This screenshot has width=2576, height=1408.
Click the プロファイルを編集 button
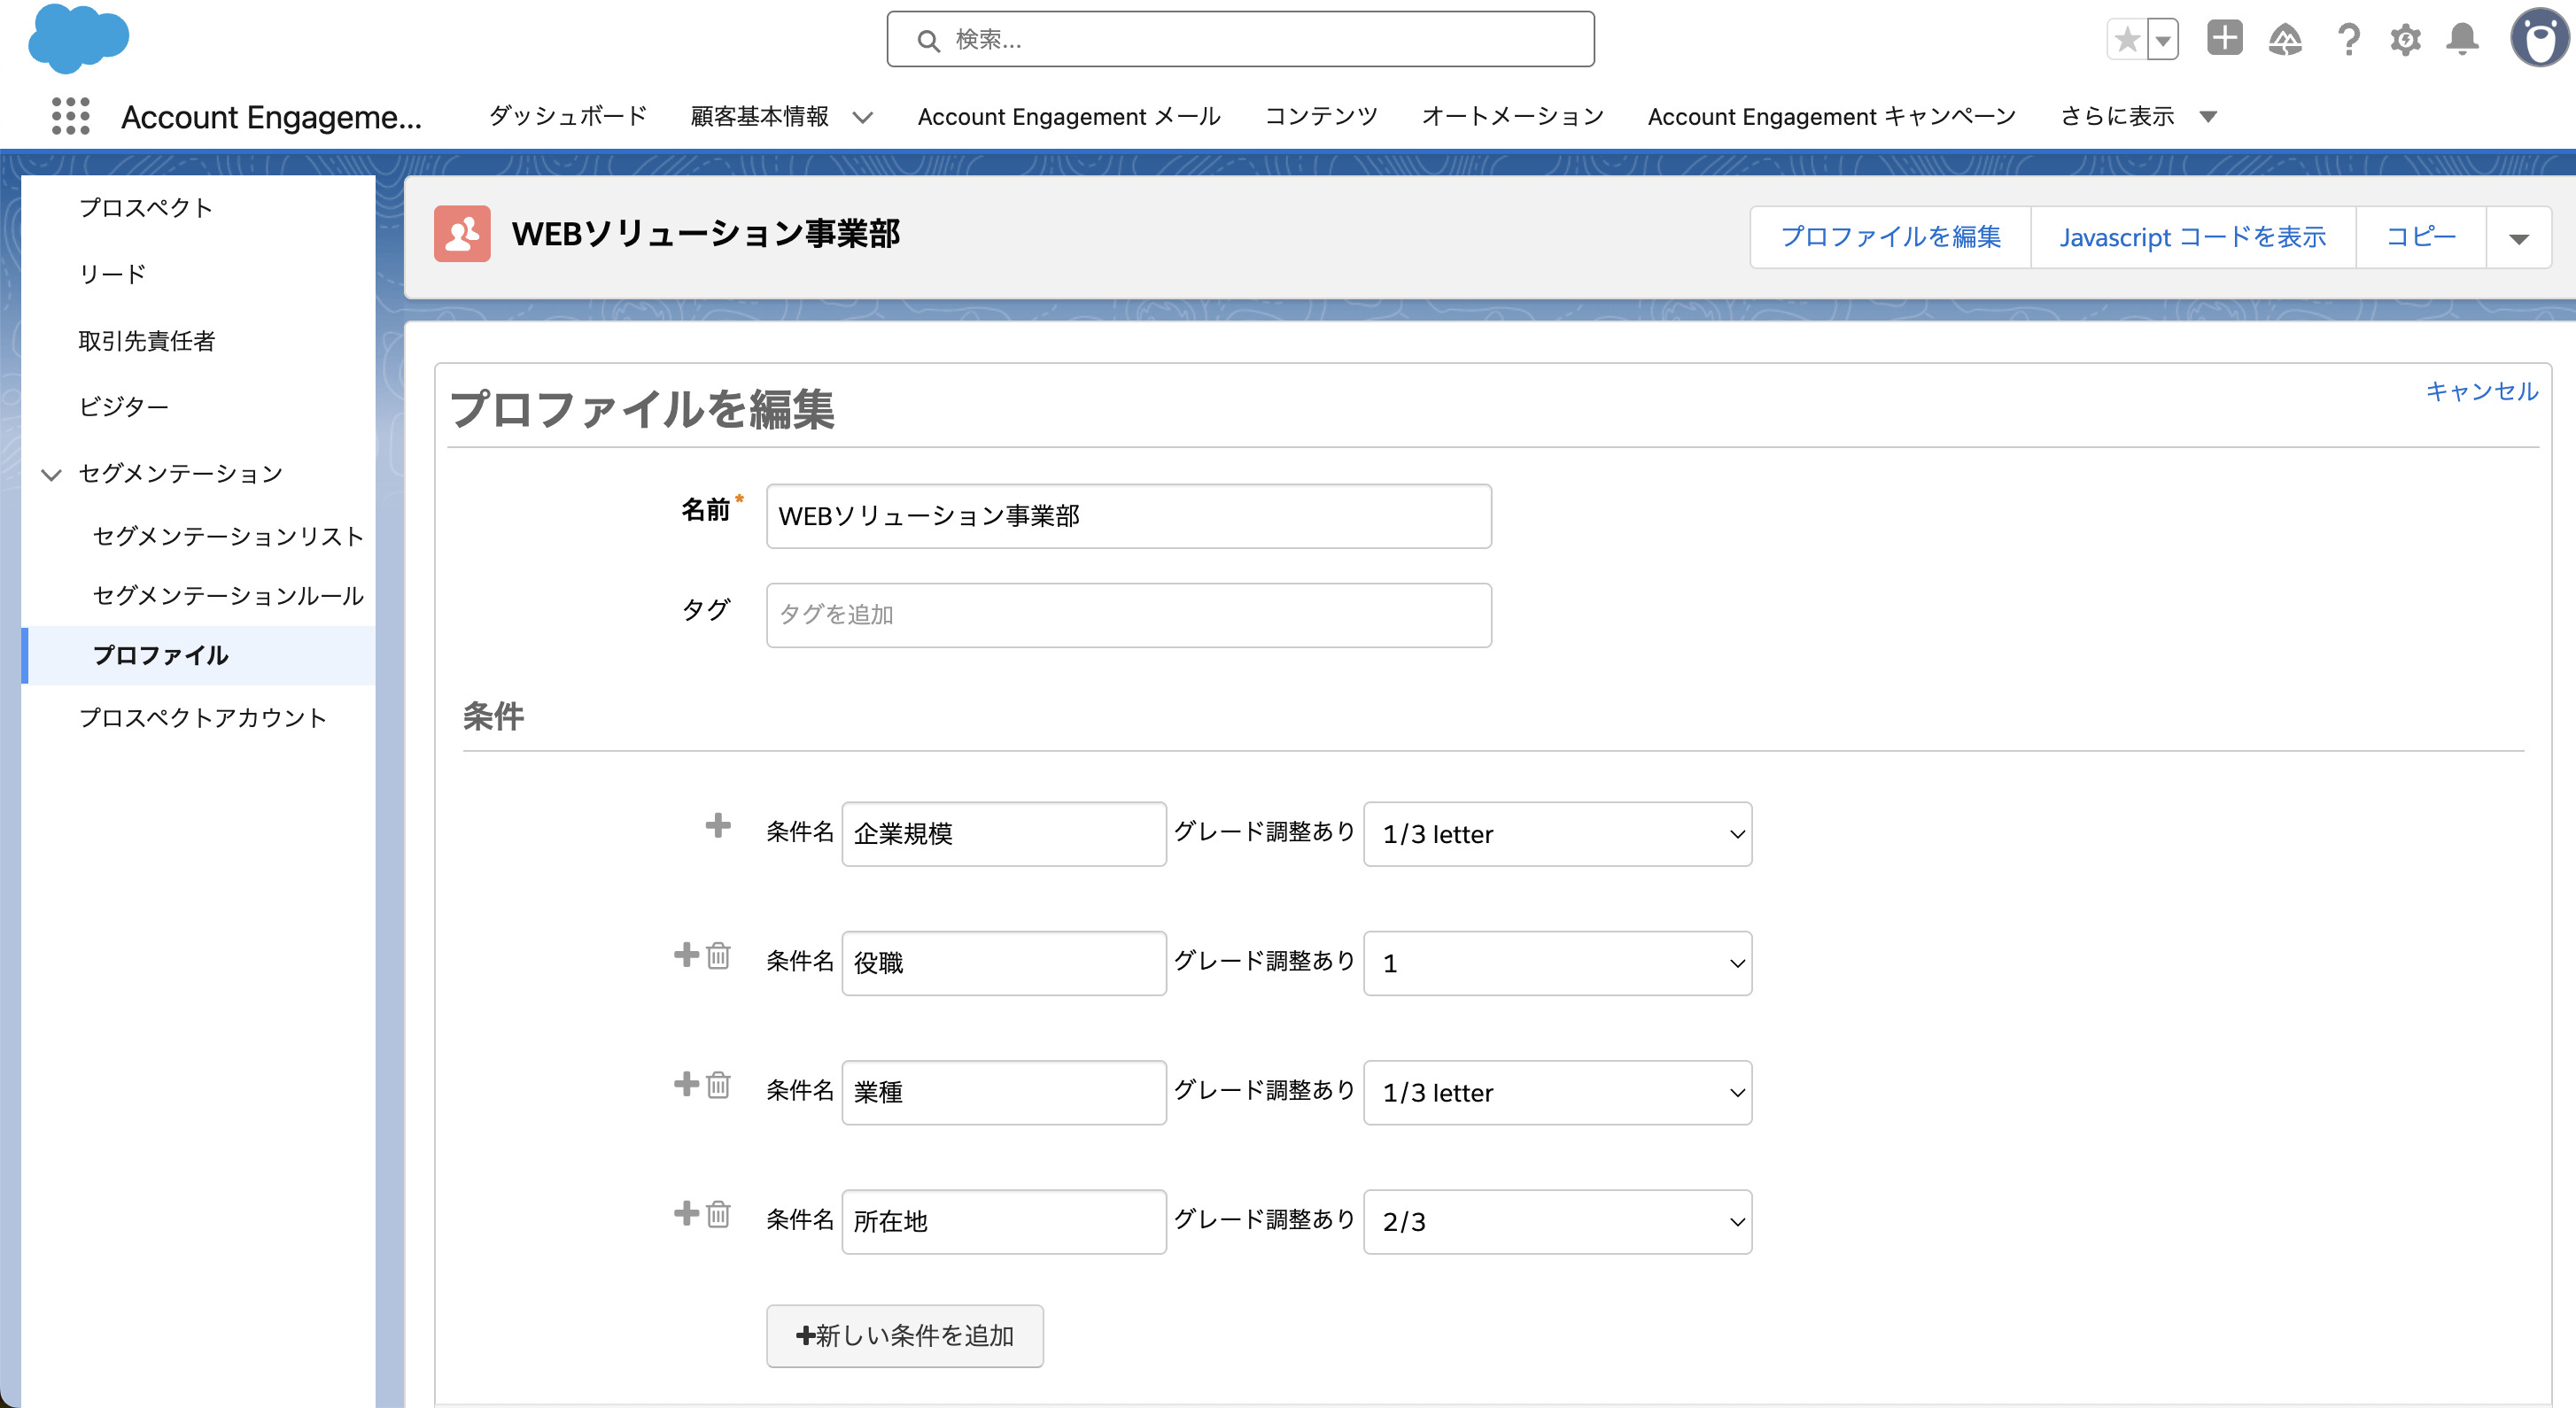click(1890, 238)
